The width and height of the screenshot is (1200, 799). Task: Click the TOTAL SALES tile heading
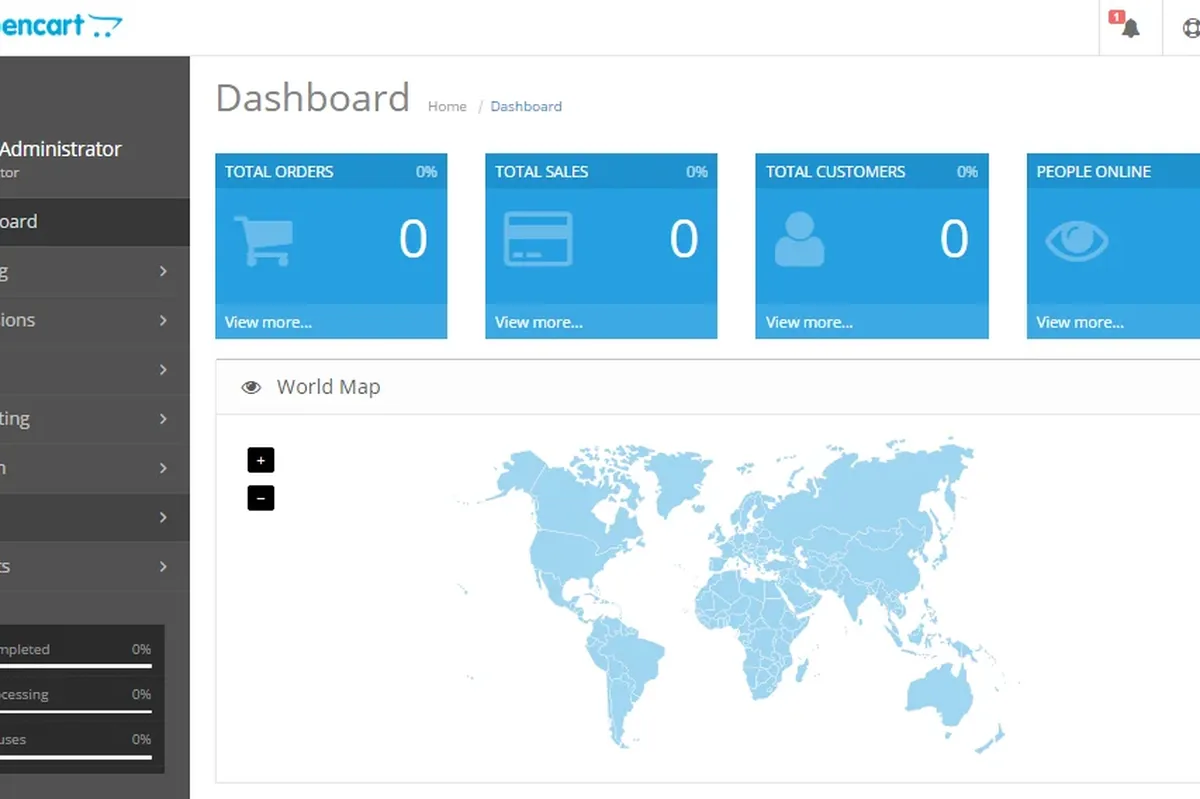tap(541, 172)
